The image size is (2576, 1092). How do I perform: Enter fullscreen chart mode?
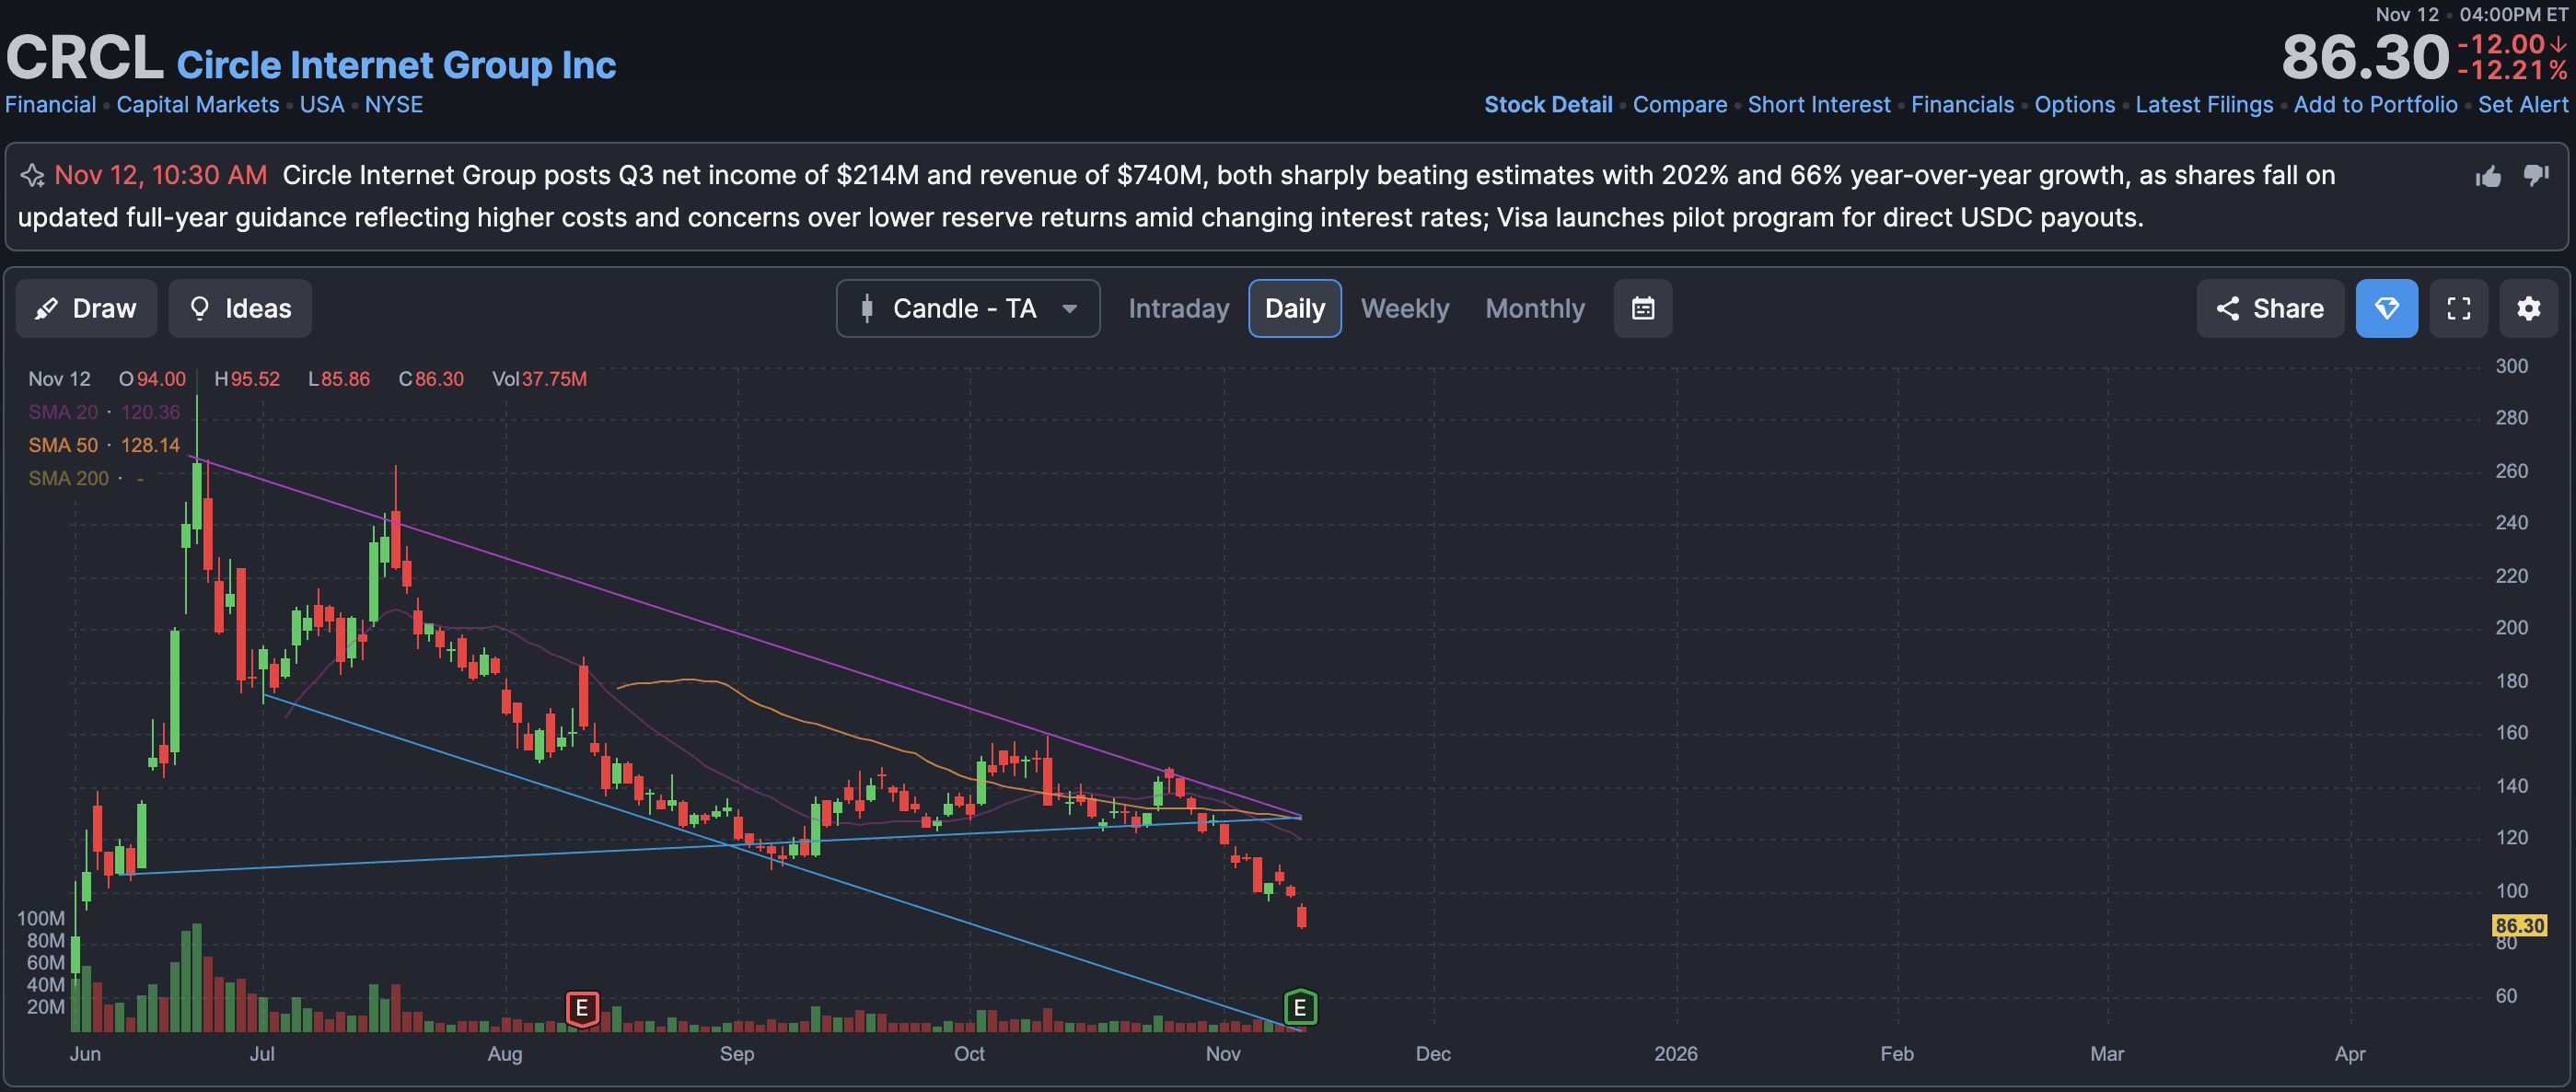coord(2458,308)
